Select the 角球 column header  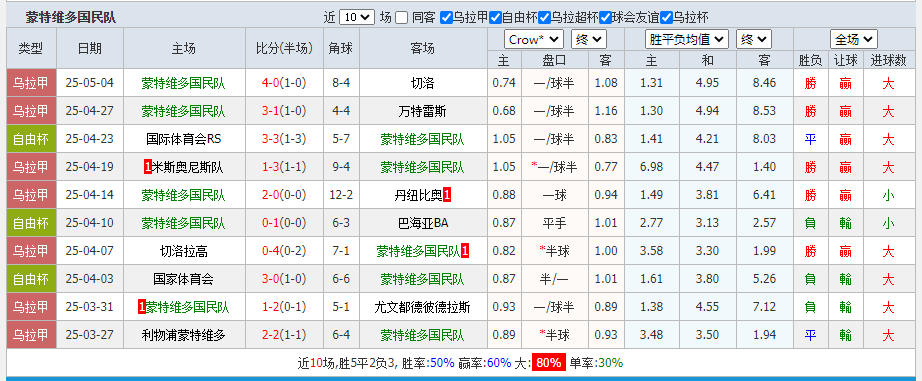click(x=341, y=48)
